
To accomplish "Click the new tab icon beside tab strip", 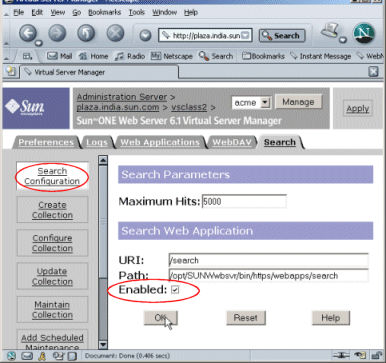I will pyautogui.click(x=10, y=71).
